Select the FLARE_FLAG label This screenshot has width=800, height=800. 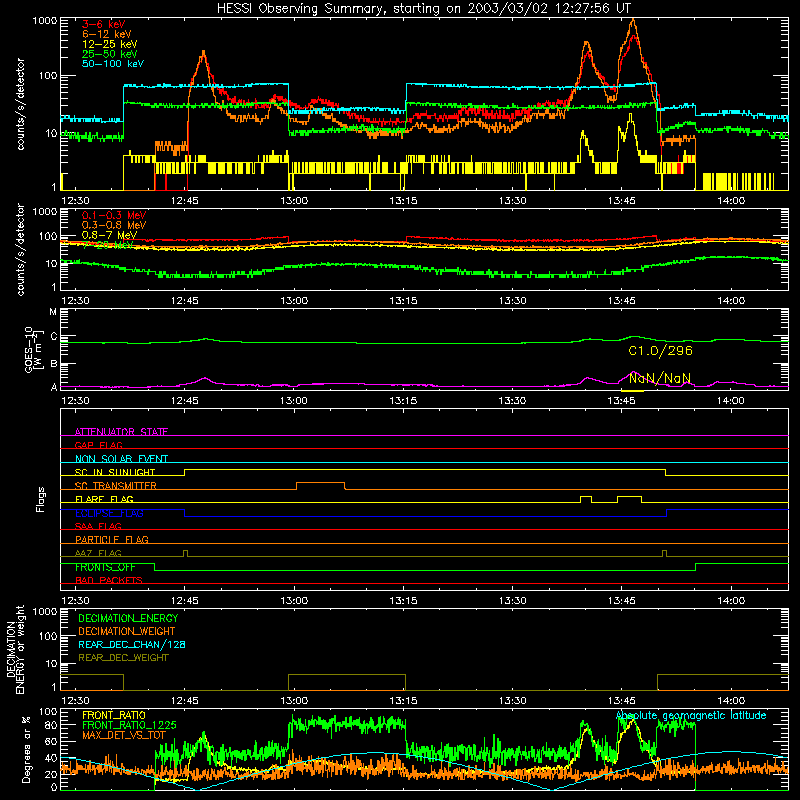104,499
